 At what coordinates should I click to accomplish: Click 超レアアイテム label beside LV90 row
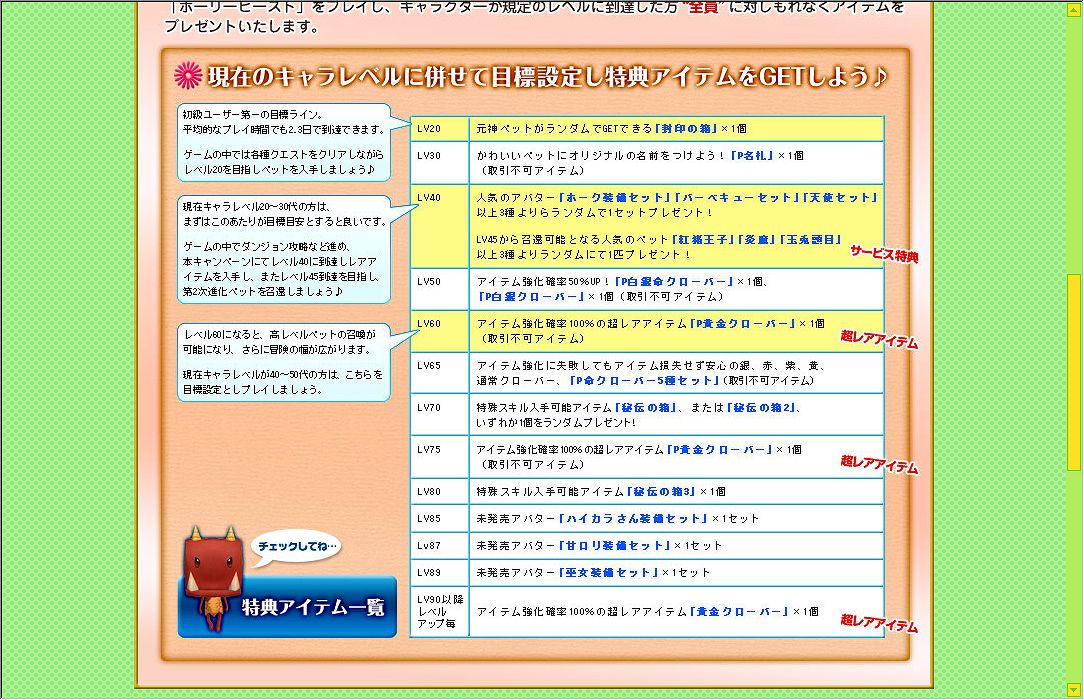click(879, 623)
